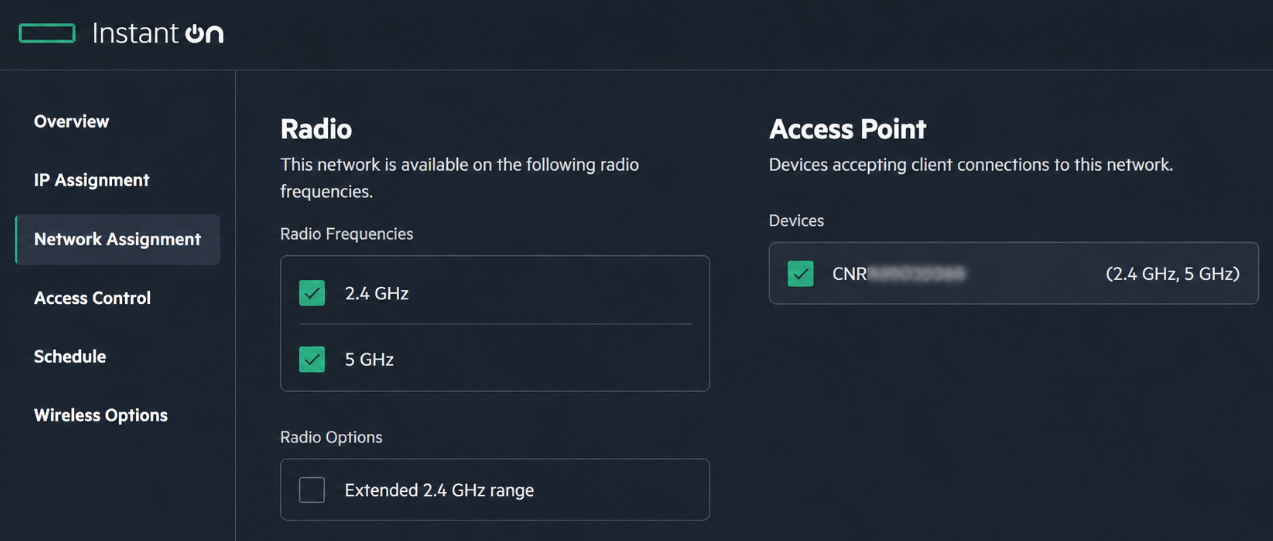Uncheck the 5 GHz radio frequency checkbox
Image resolution: width=1273 pixels, height=541 pixels.
click(x=312, y=359)
